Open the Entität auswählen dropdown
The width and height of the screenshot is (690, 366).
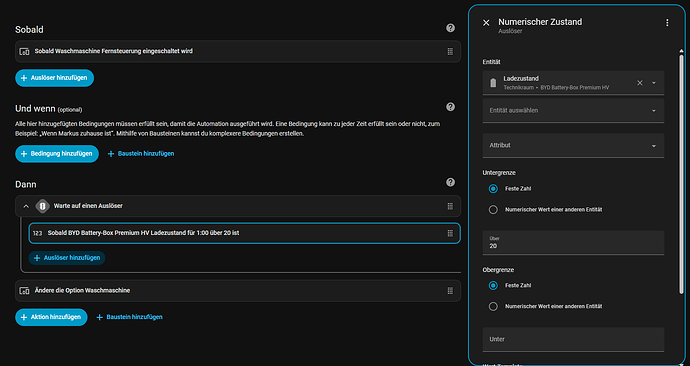573,110
